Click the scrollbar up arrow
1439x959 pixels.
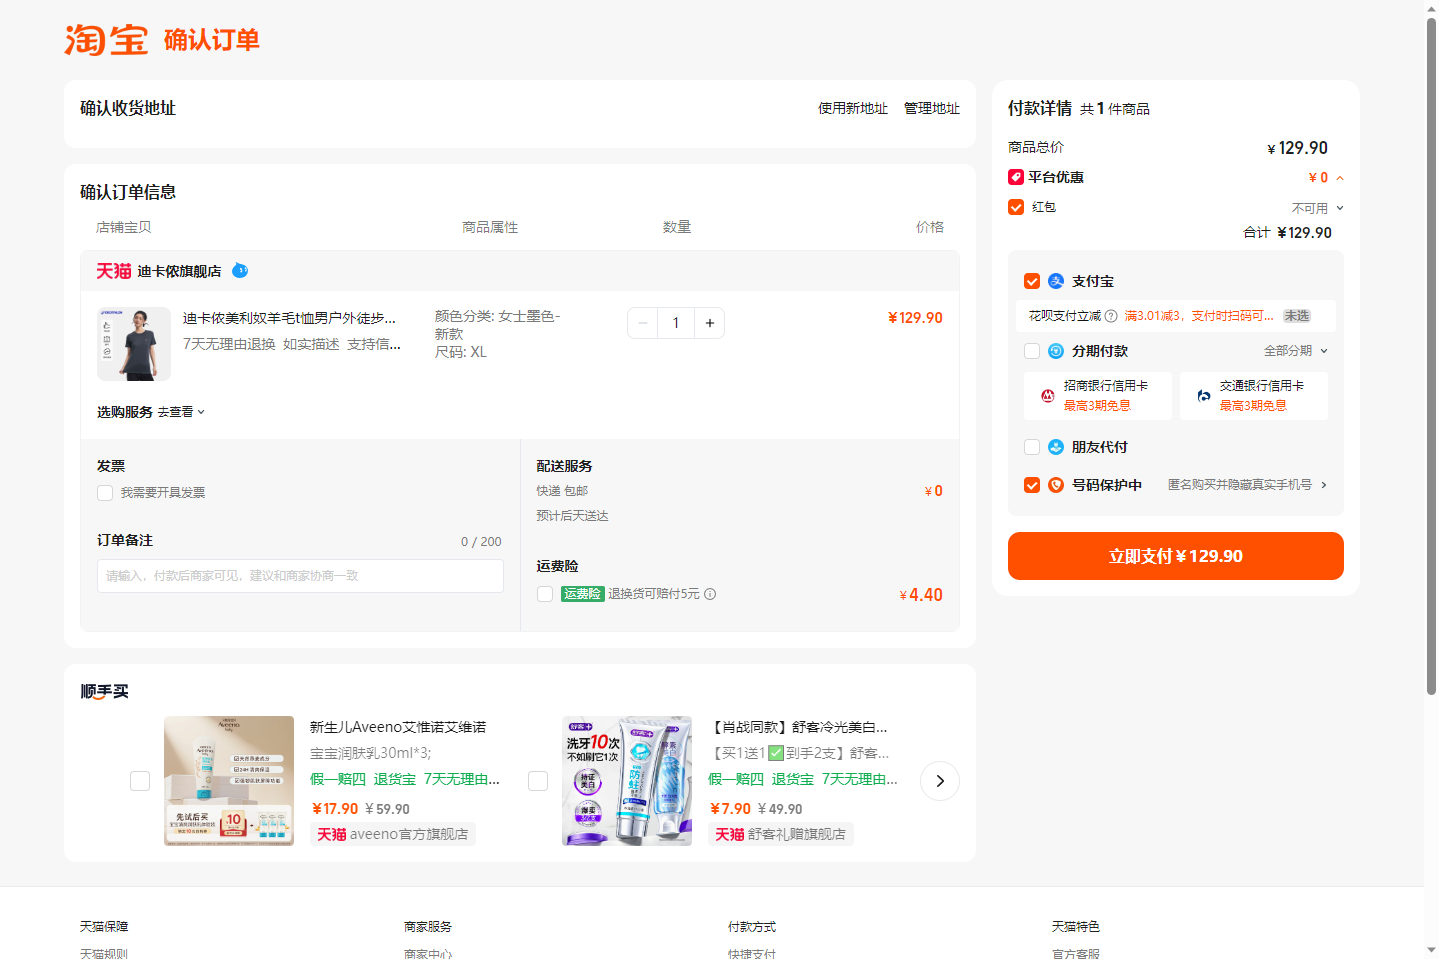1431,8
